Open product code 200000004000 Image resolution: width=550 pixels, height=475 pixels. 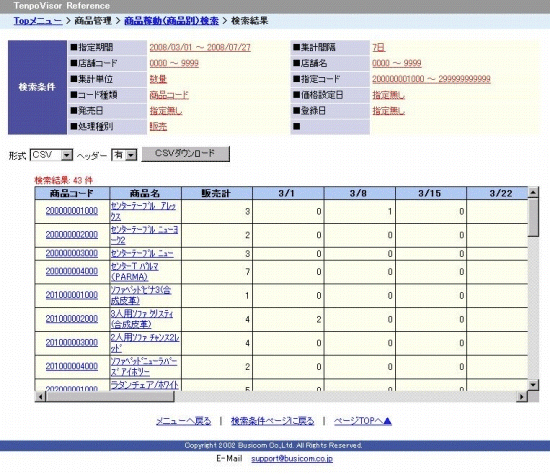[x=72, y=271]
